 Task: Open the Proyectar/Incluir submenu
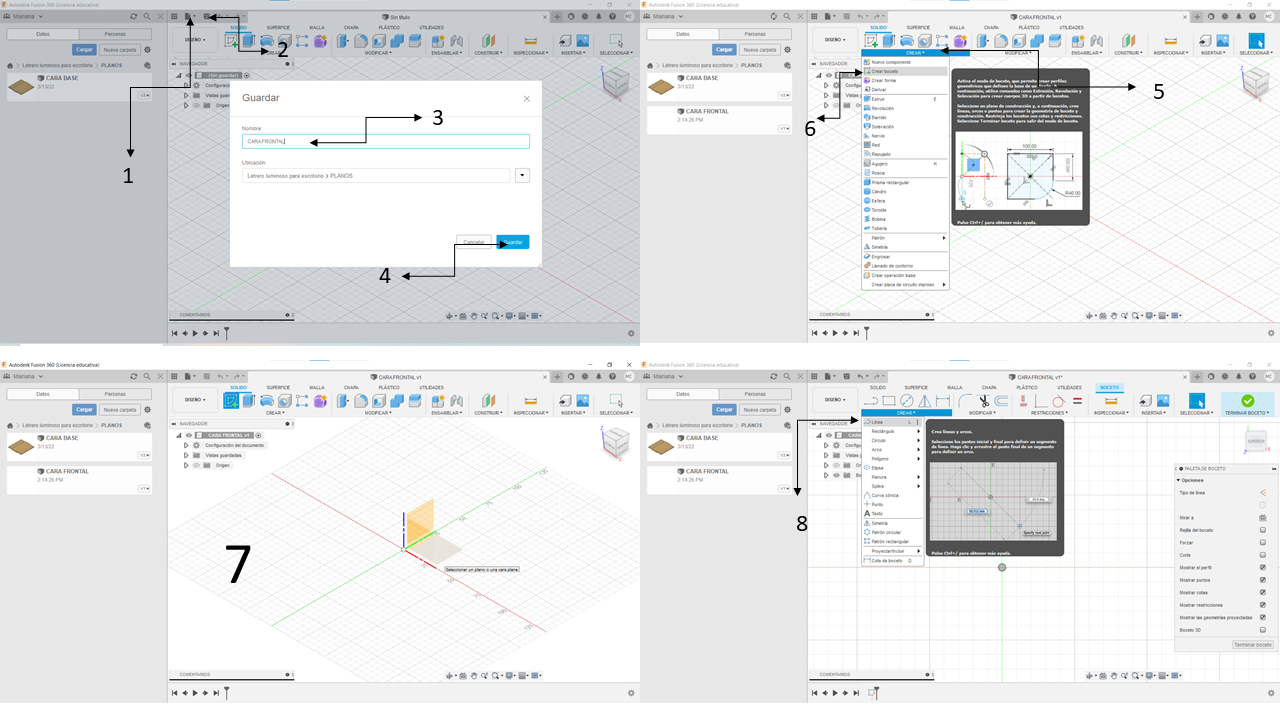(x=891, y=551)
